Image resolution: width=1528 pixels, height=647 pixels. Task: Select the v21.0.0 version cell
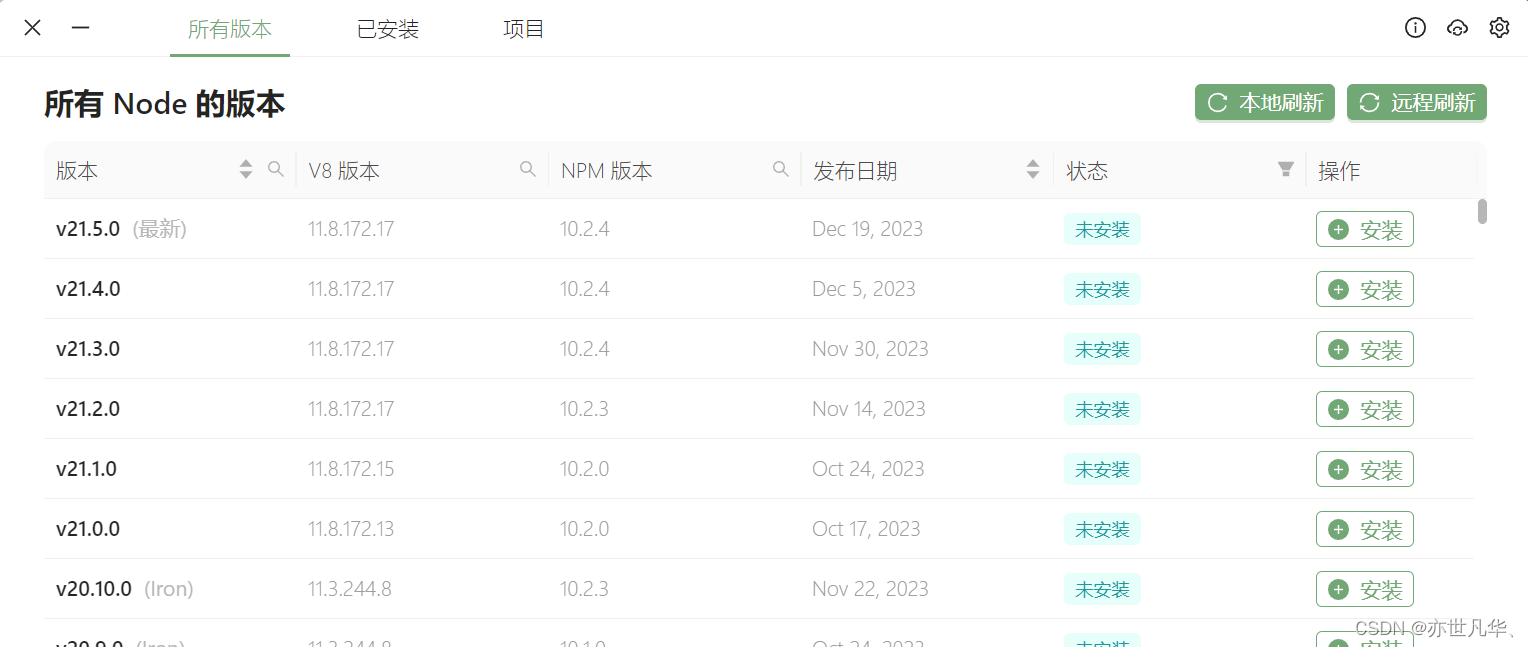[170, 529]
